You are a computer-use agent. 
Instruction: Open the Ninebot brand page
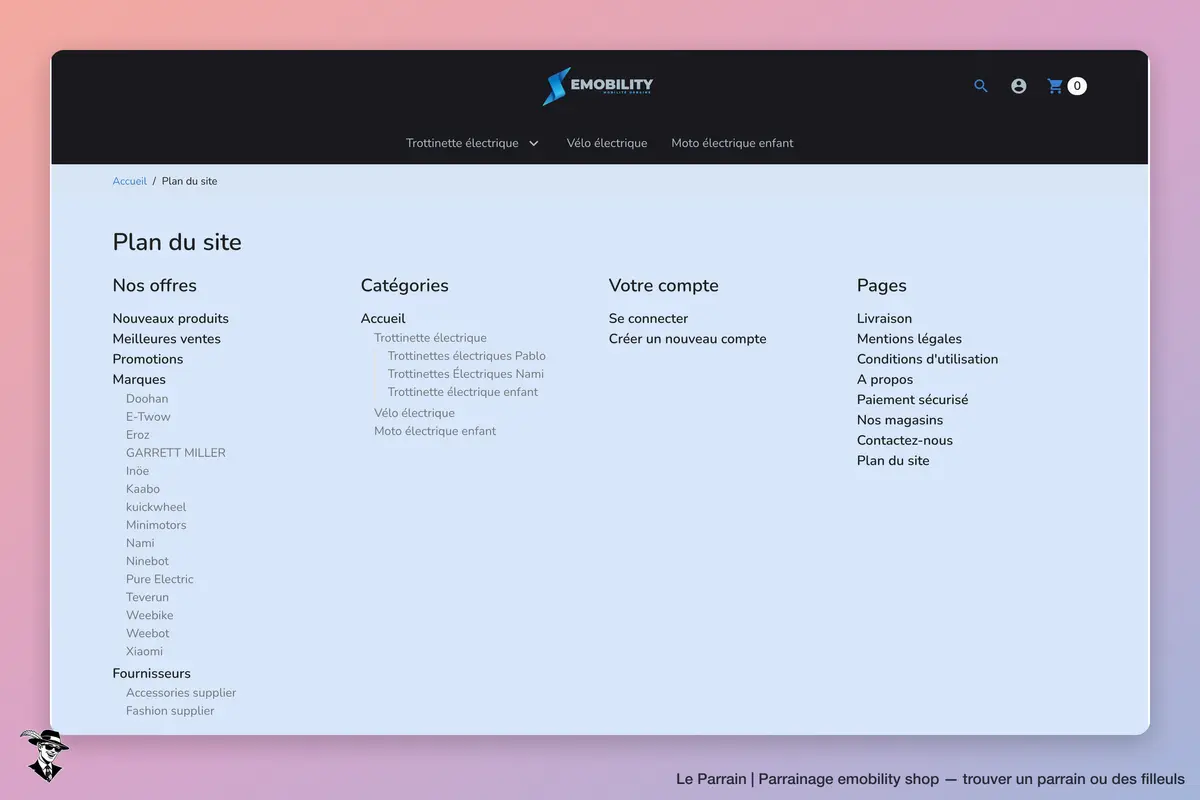[148, 561]
